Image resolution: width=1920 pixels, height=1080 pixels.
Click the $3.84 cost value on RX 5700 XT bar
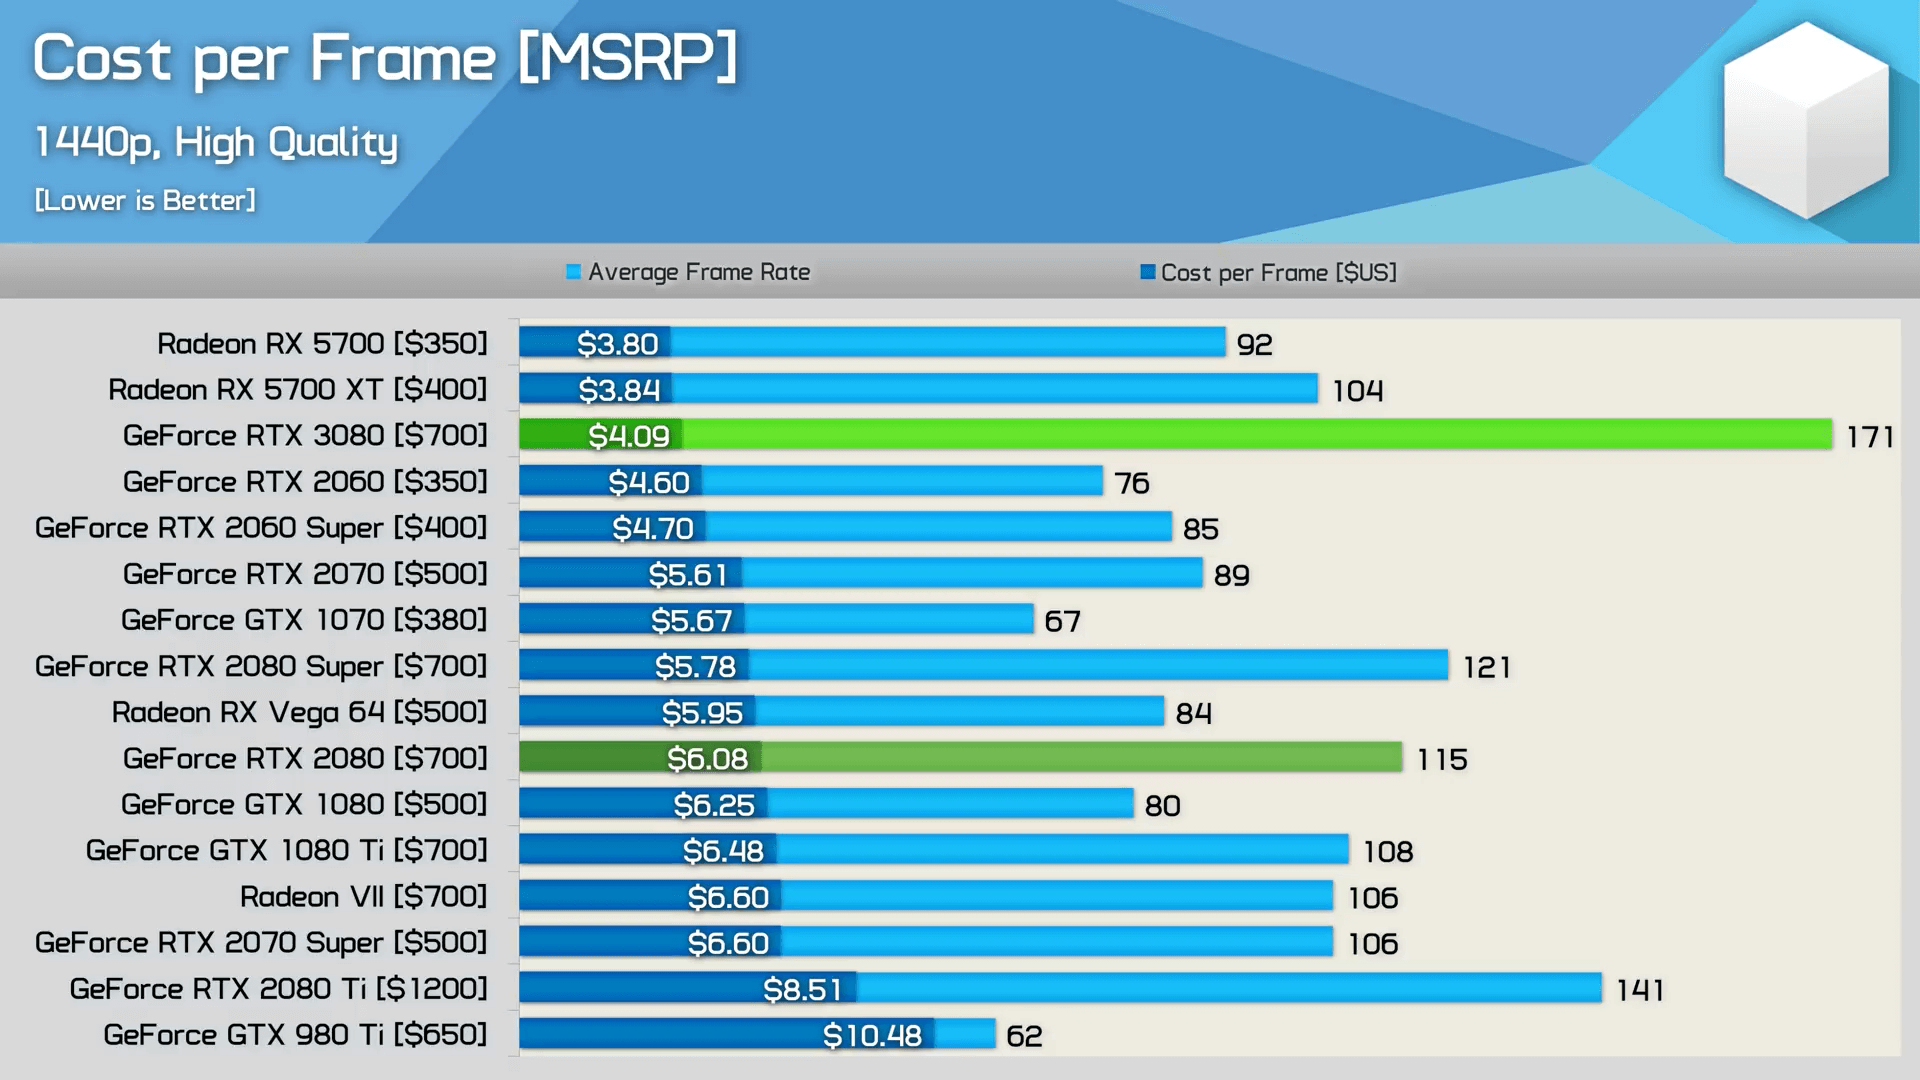(619, 390)
